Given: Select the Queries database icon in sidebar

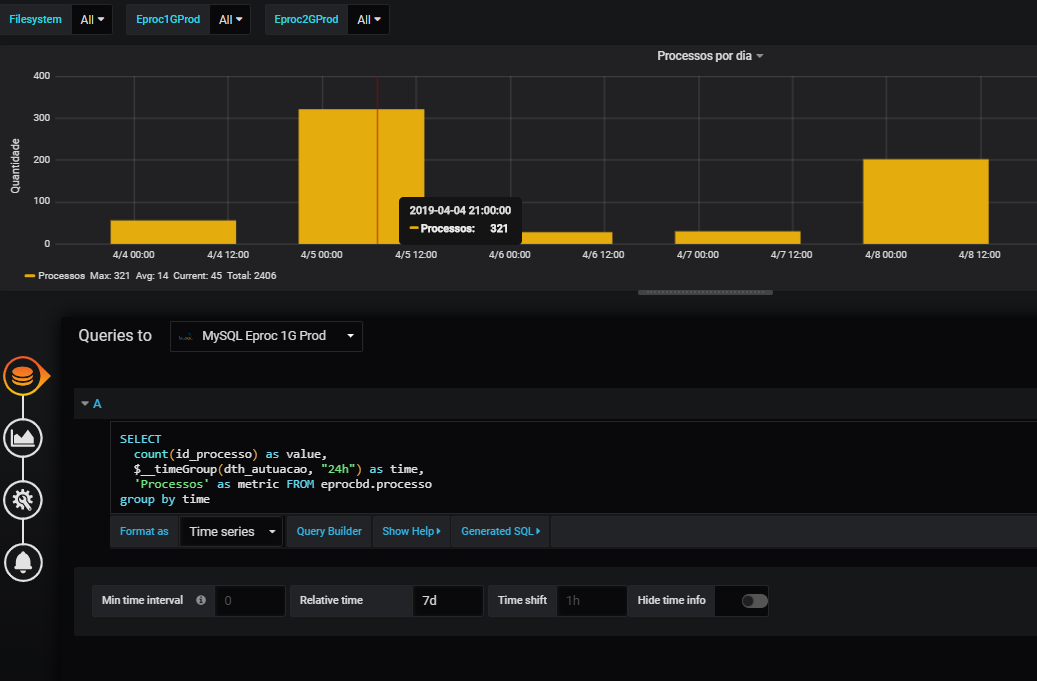Looking at the screenshot, I should coord(22,376).
